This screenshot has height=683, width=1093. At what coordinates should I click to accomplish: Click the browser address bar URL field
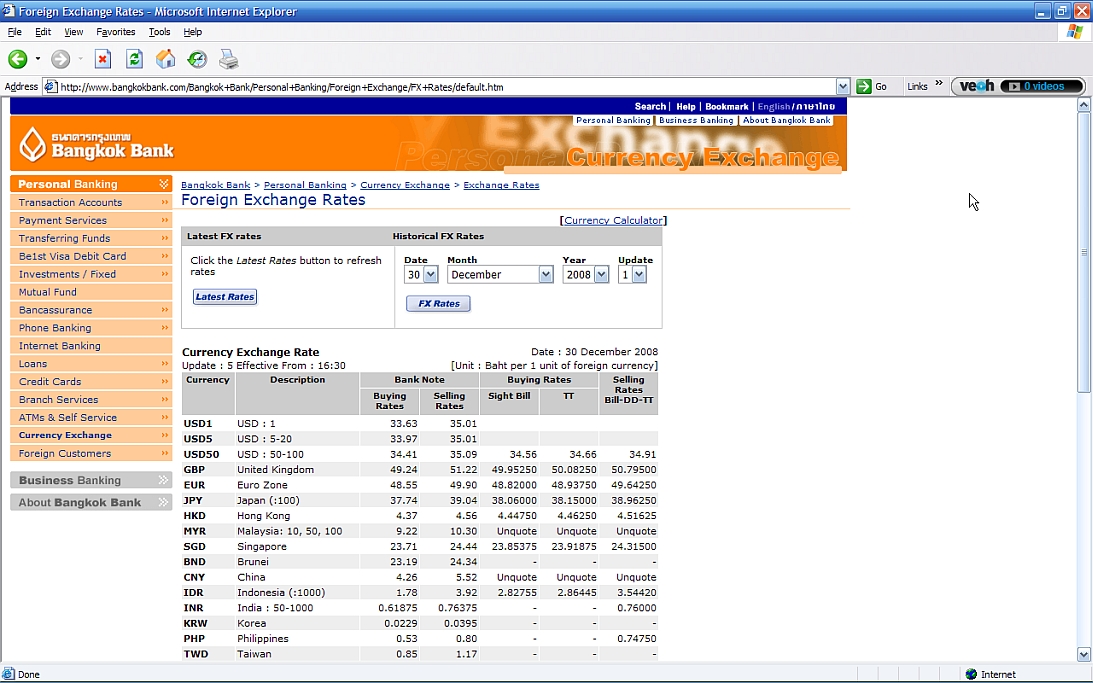446,87
